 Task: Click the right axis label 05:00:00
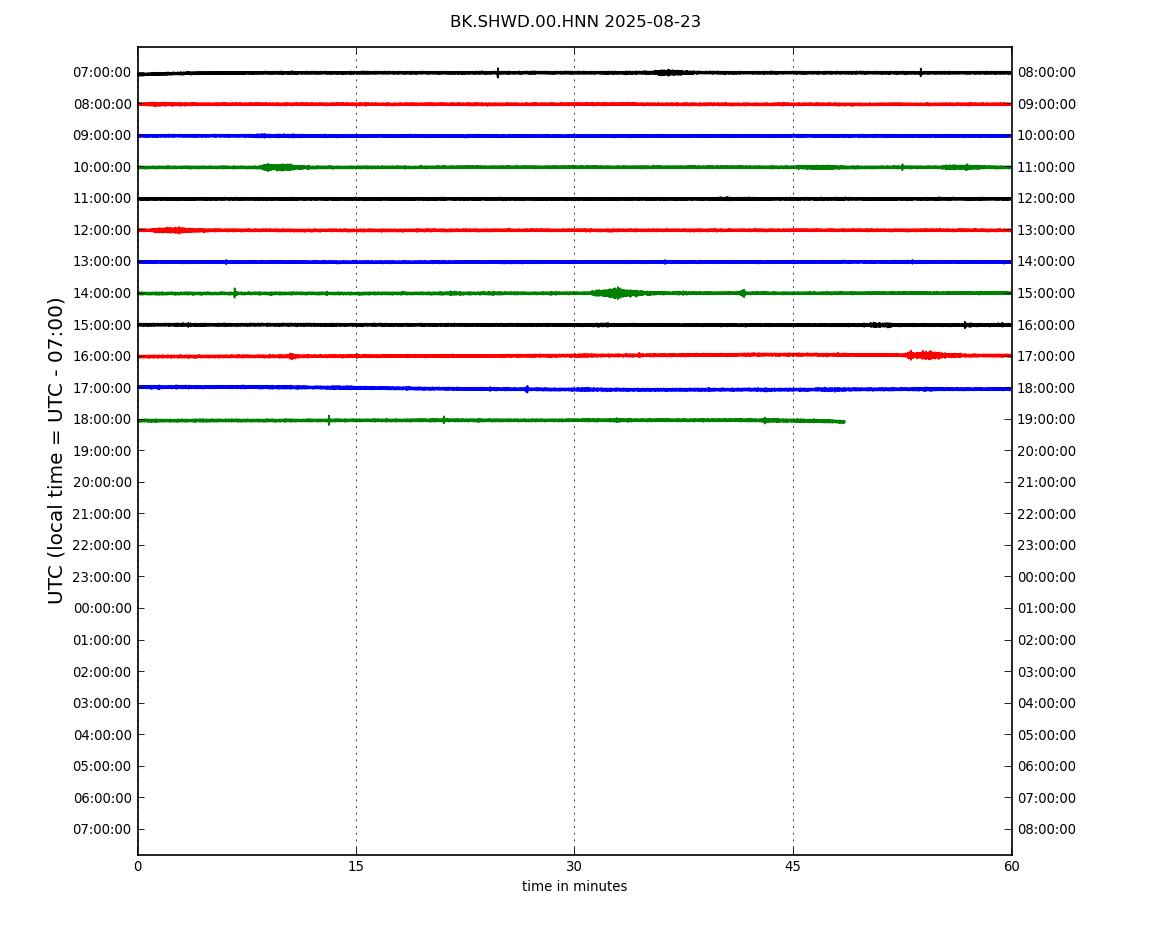1047,735
